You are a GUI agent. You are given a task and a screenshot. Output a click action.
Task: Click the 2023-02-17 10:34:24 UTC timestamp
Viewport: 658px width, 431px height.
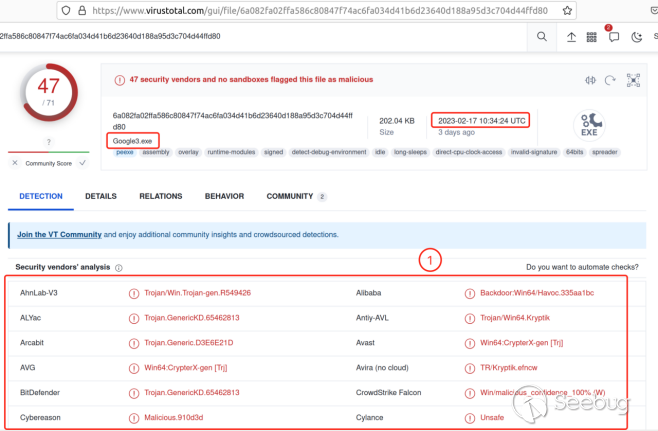[481, 121]
